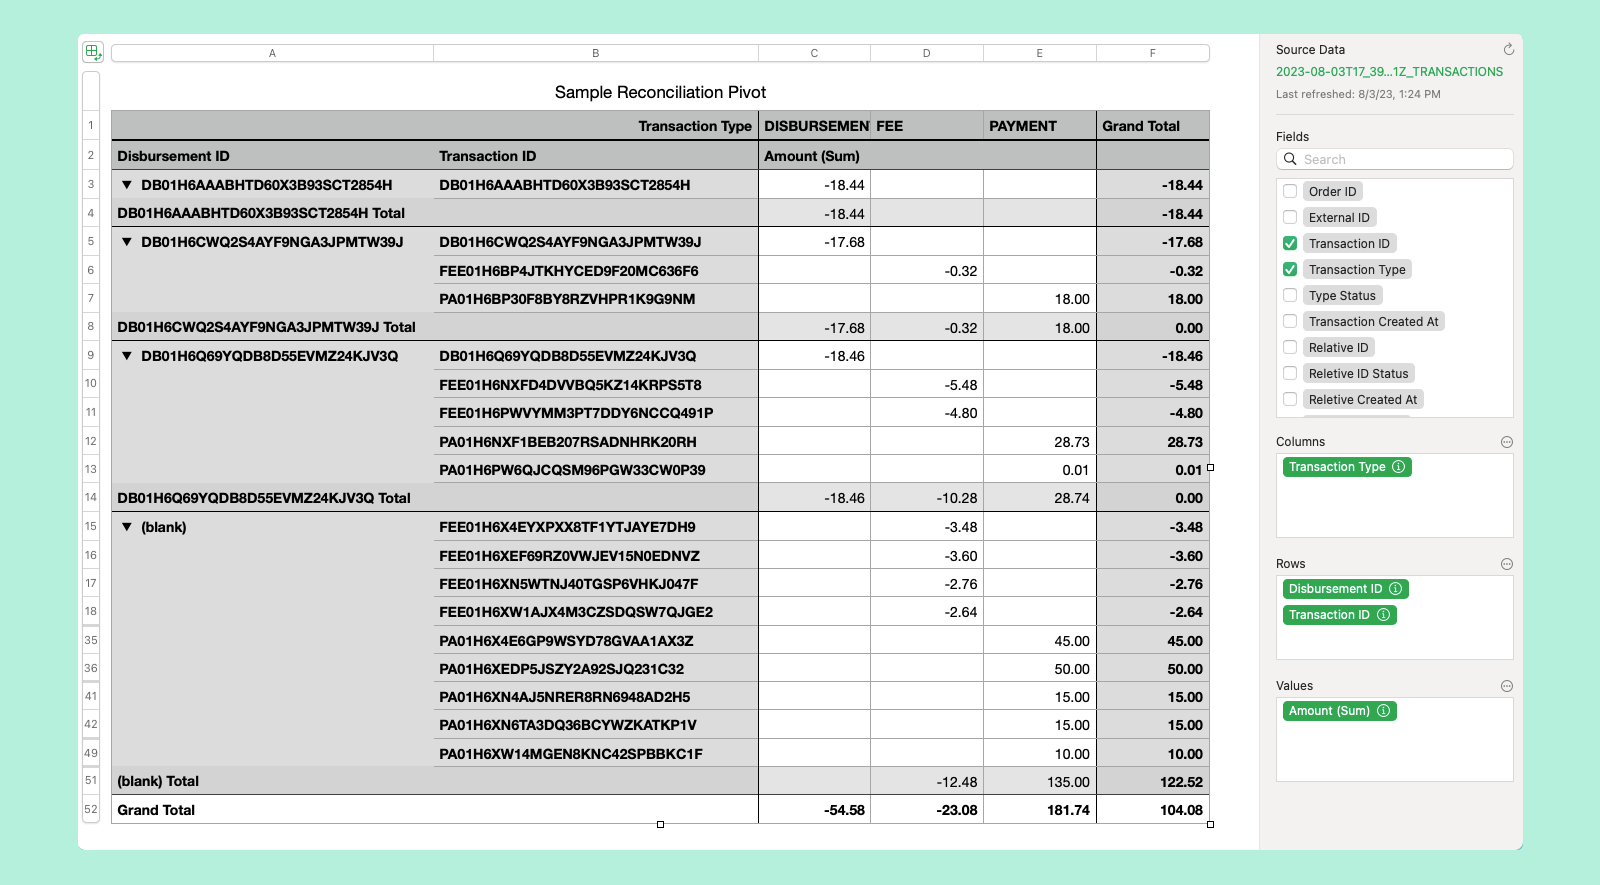Image resolution: width=1600 pixels, height=885 pixels.
Task: Click the FEE column header cell
Action: click(x=927, y=126)
